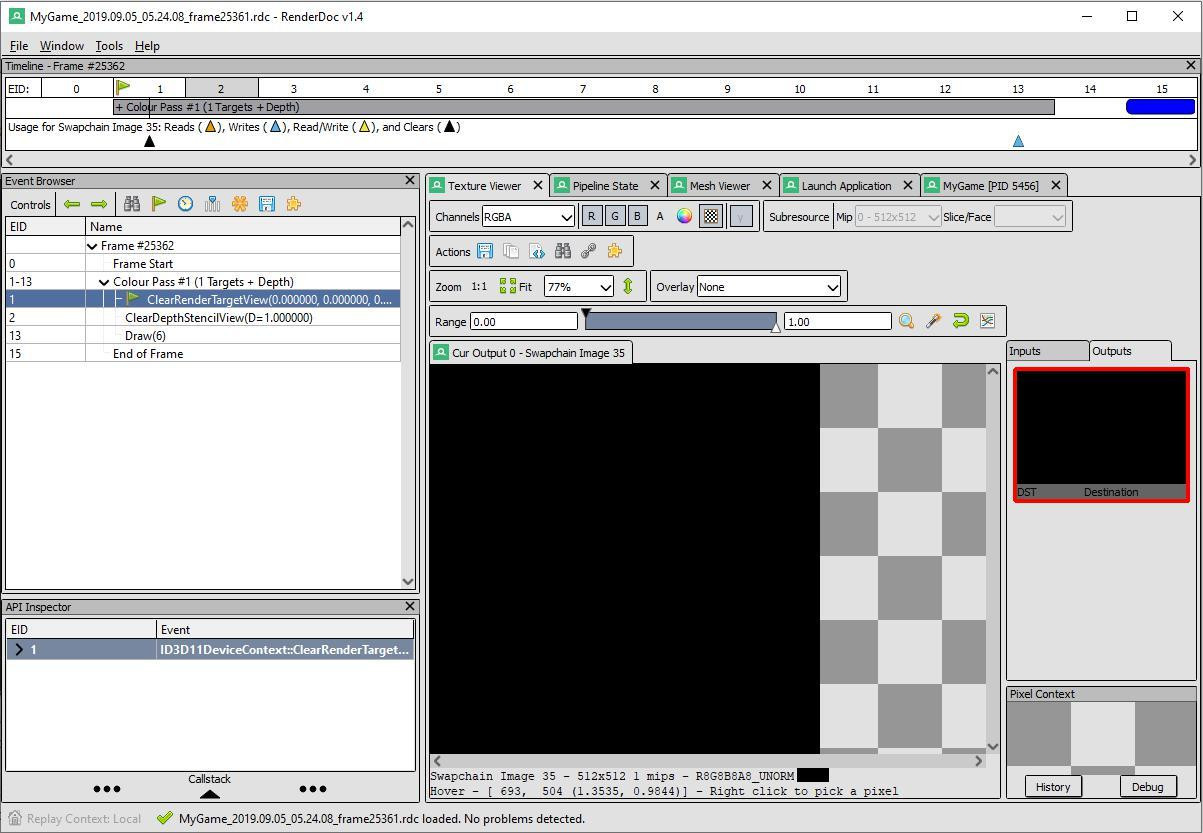Viewport: 1203px width, 833px height.
Task: Click the History button in Pixel Context
Action: [x=1052, y=787]
